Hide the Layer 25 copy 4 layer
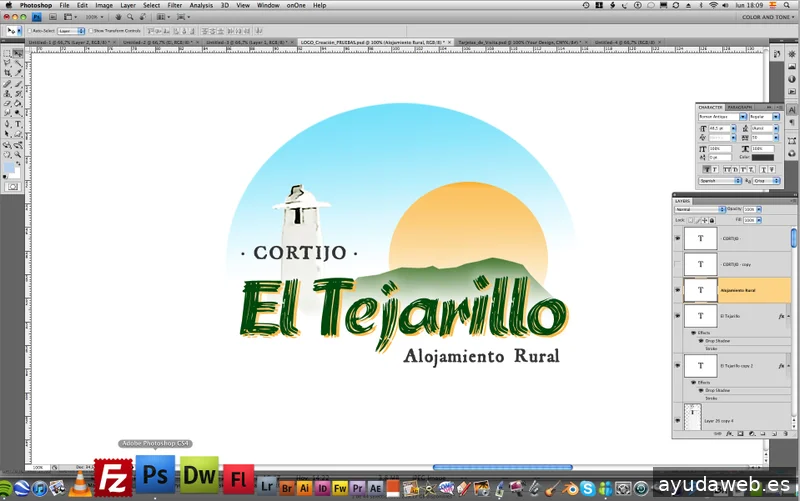800x501 pixels. (x=678, y=420)
